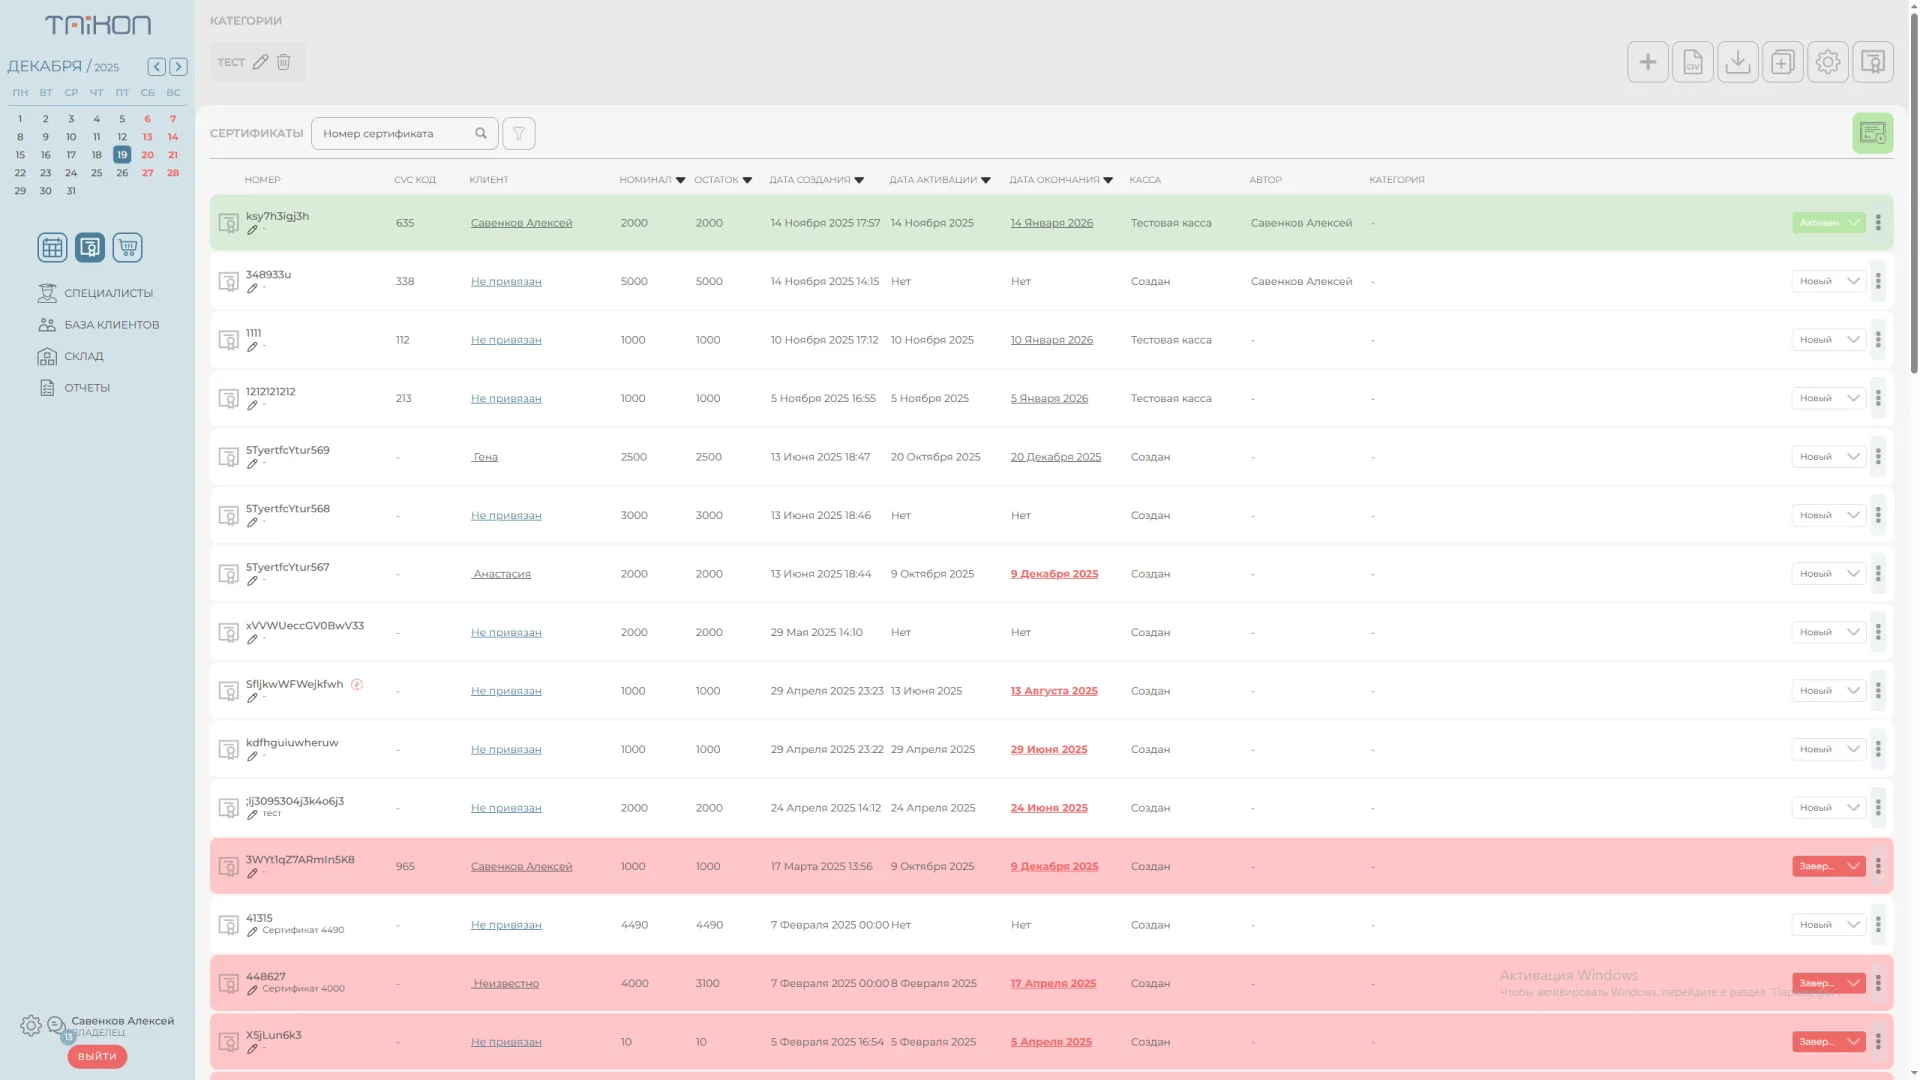Open the calendar grid view in sidebar
This screenshot has width=1920, height=1080.
click(52, 247)
